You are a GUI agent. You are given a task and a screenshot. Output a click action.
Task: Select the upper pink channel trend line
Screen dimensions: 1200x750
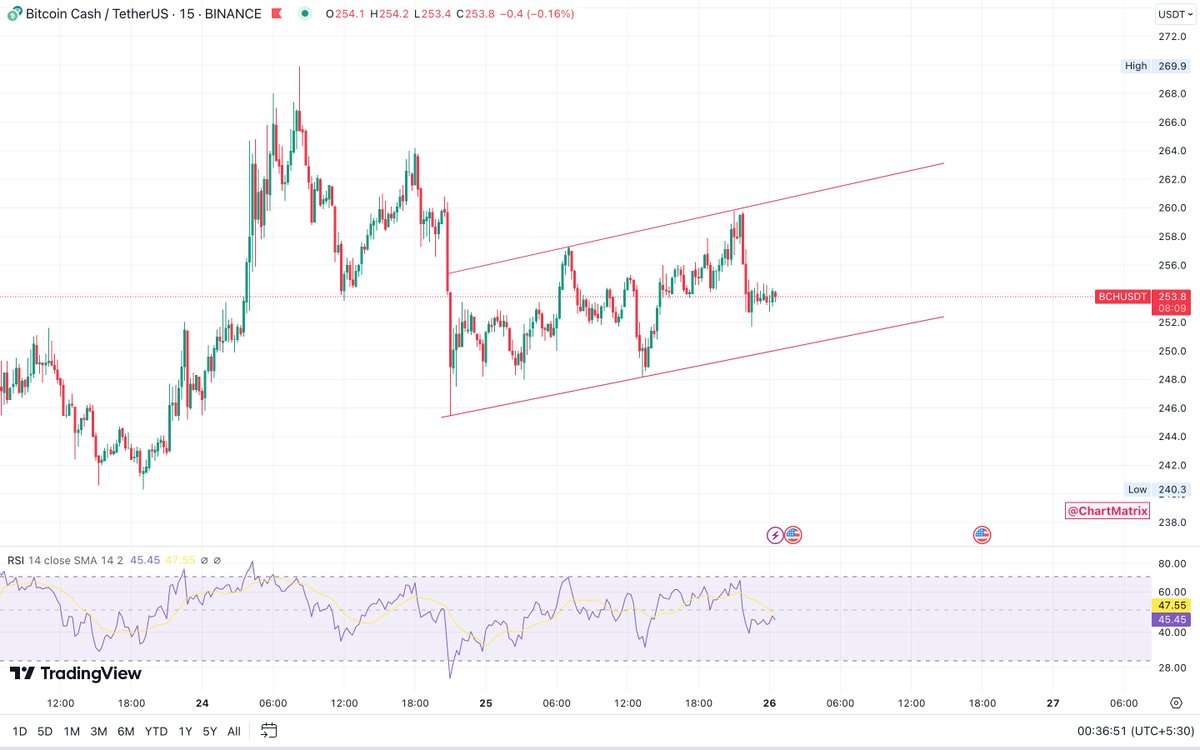[695, 218]
